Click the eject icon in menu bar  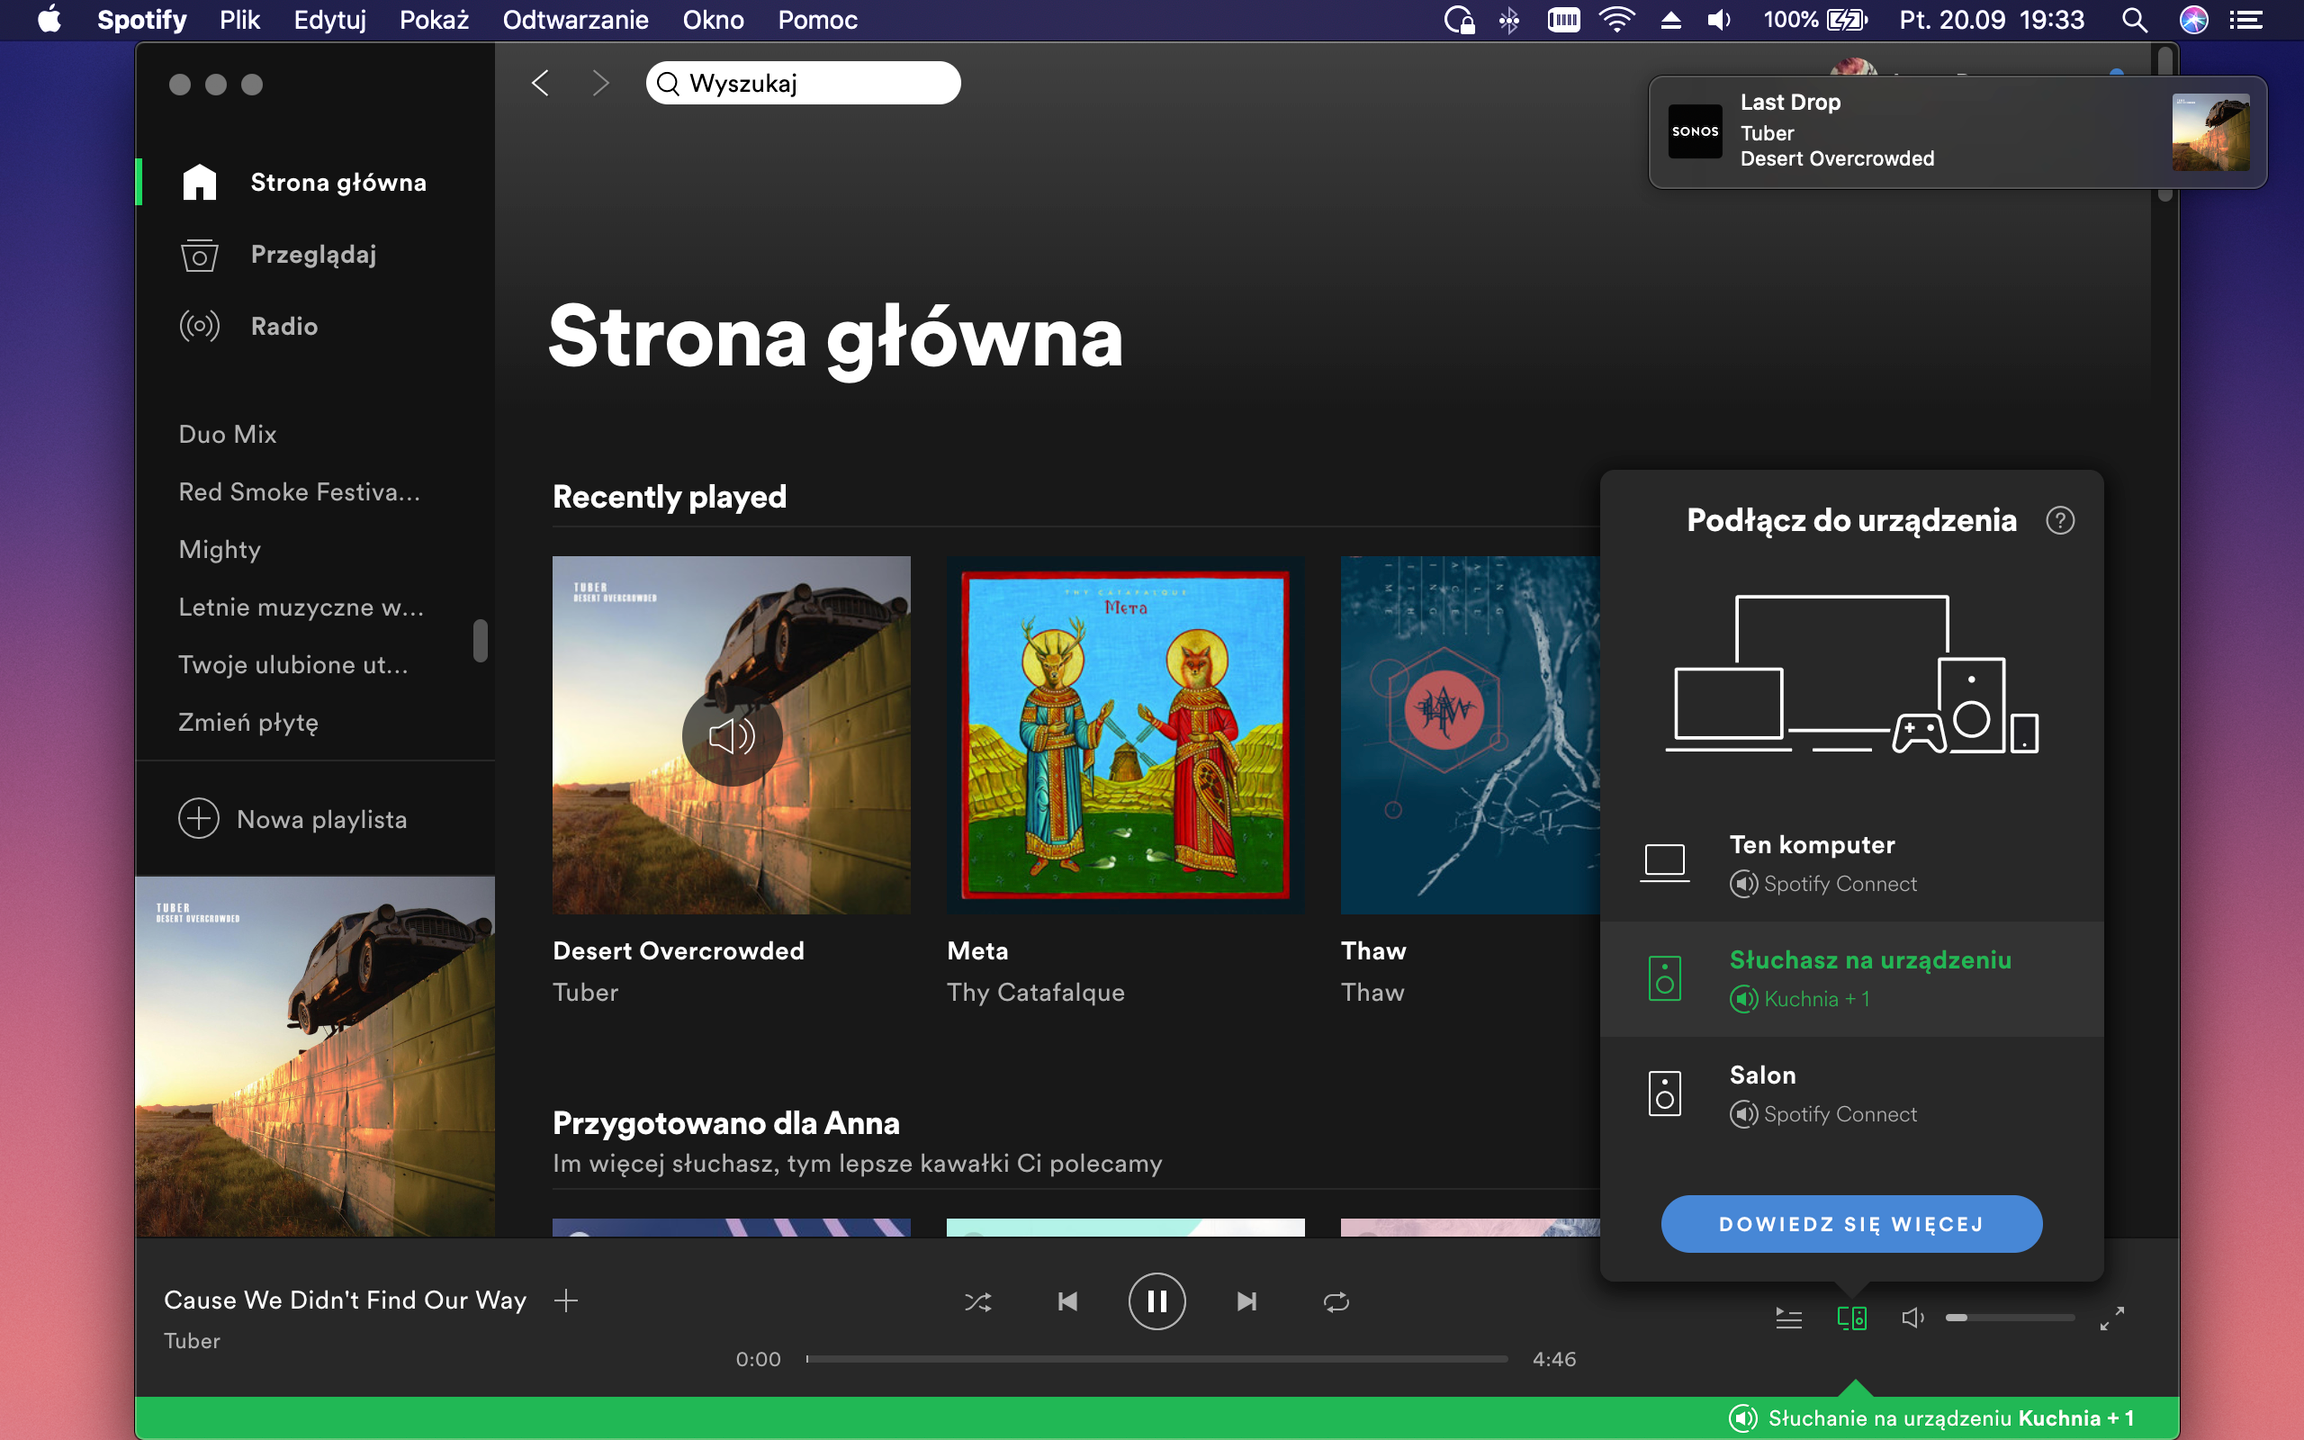click(1670, 20)
